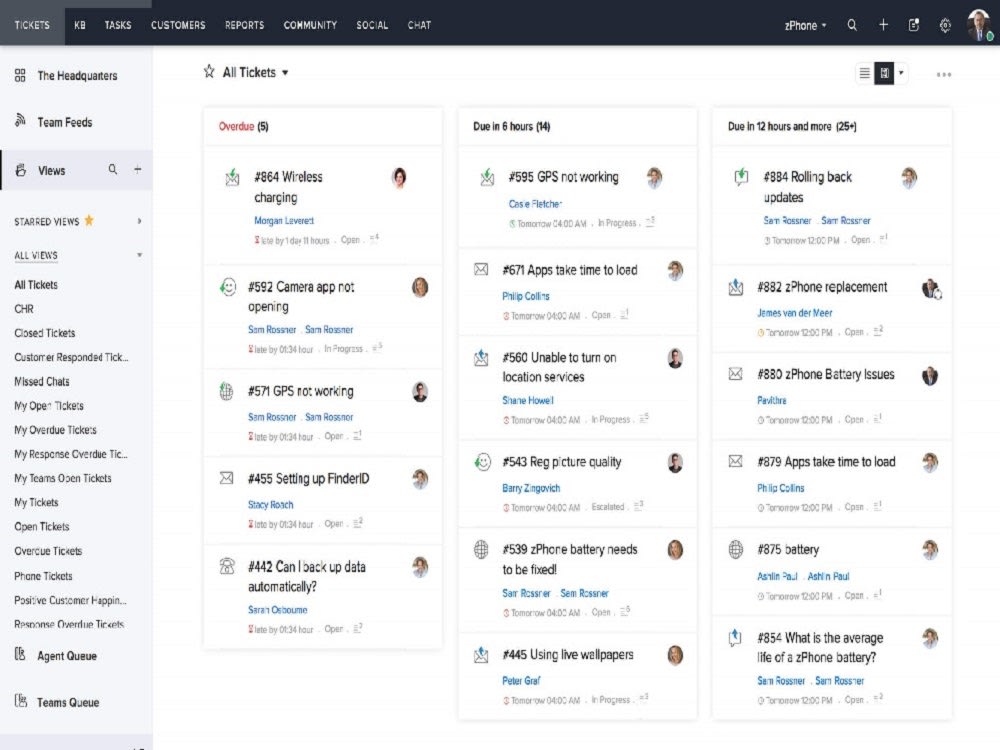The height and width of the screenshot is (750, 1000).
Task: Open the Team Feeds panel icon
Action: 18,122
